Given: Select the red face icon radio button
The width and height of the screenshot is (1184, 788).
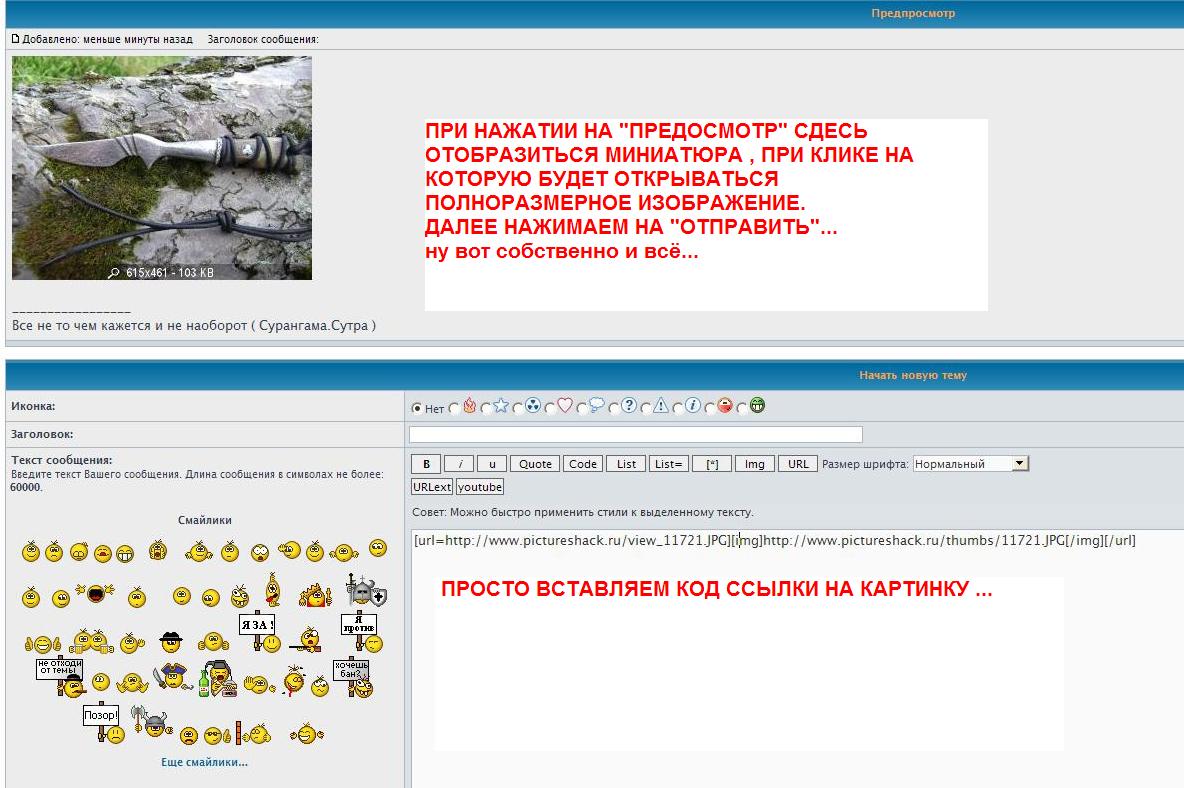Looking at the screenshot, I should click(x=710, y=408).
